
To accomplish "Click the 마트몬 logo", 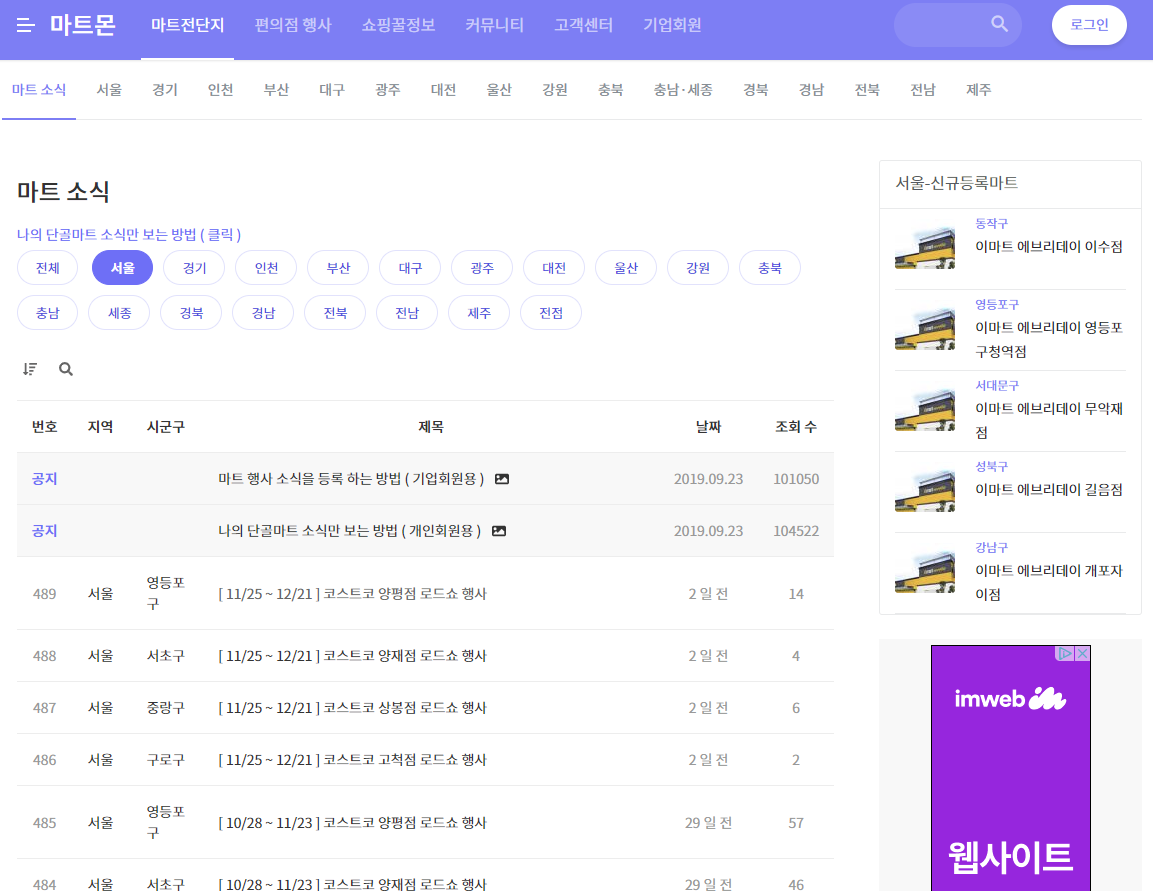I will click(x=84, y=26).
